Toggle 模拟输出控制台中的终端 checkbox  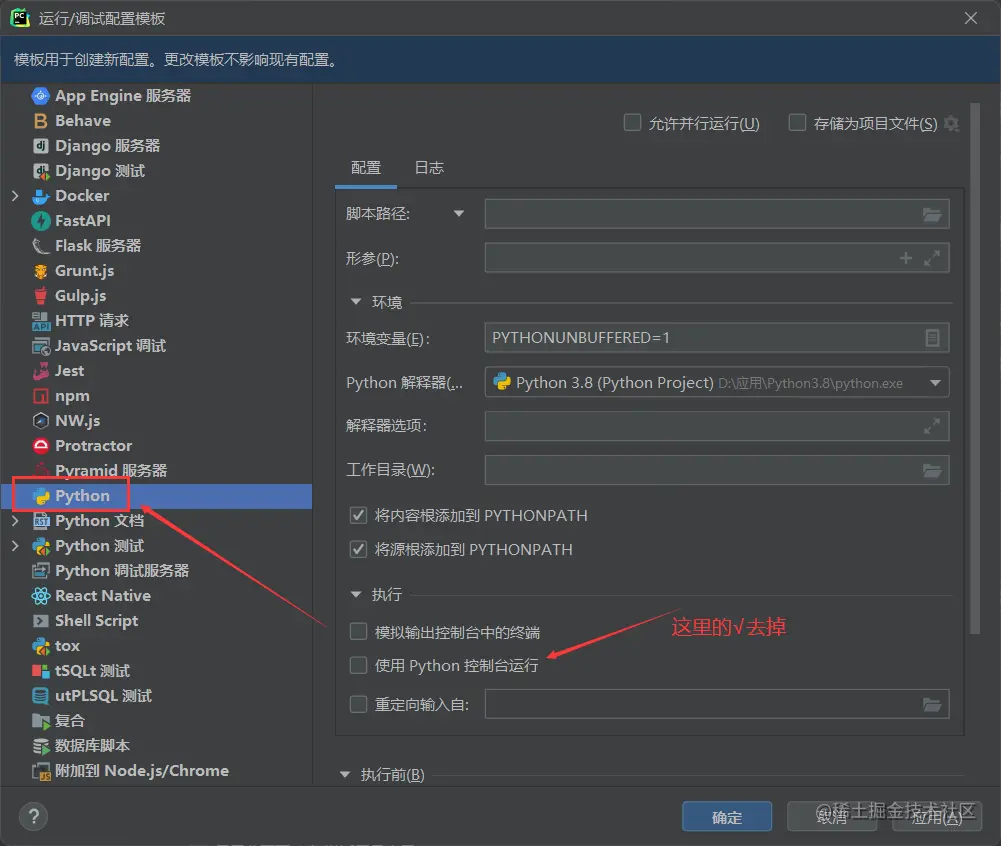(358, 632)
